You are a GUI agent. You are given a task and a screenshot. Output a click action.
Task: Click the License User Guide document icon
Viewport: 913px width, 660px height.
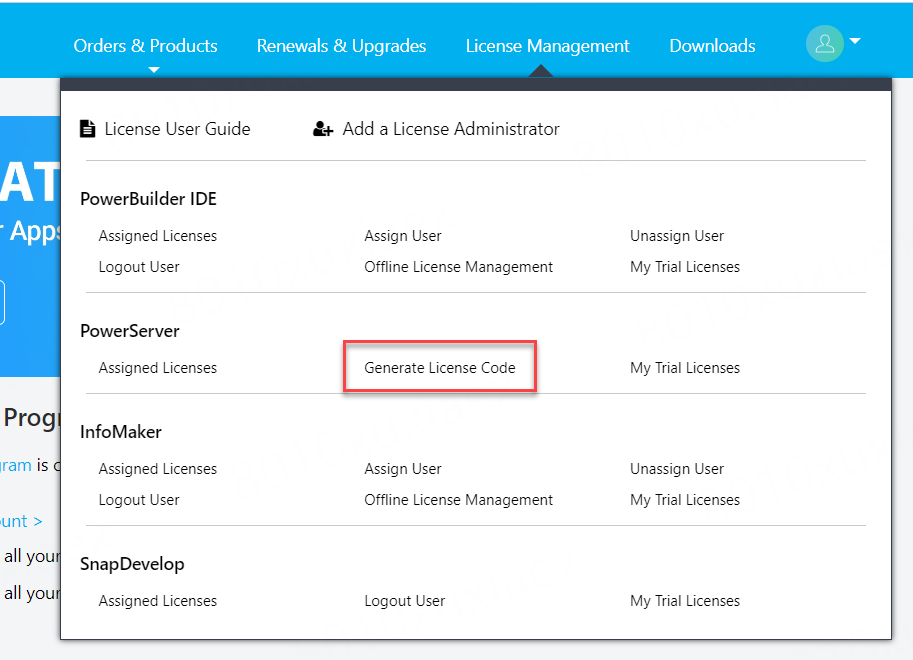coord(87,129)
